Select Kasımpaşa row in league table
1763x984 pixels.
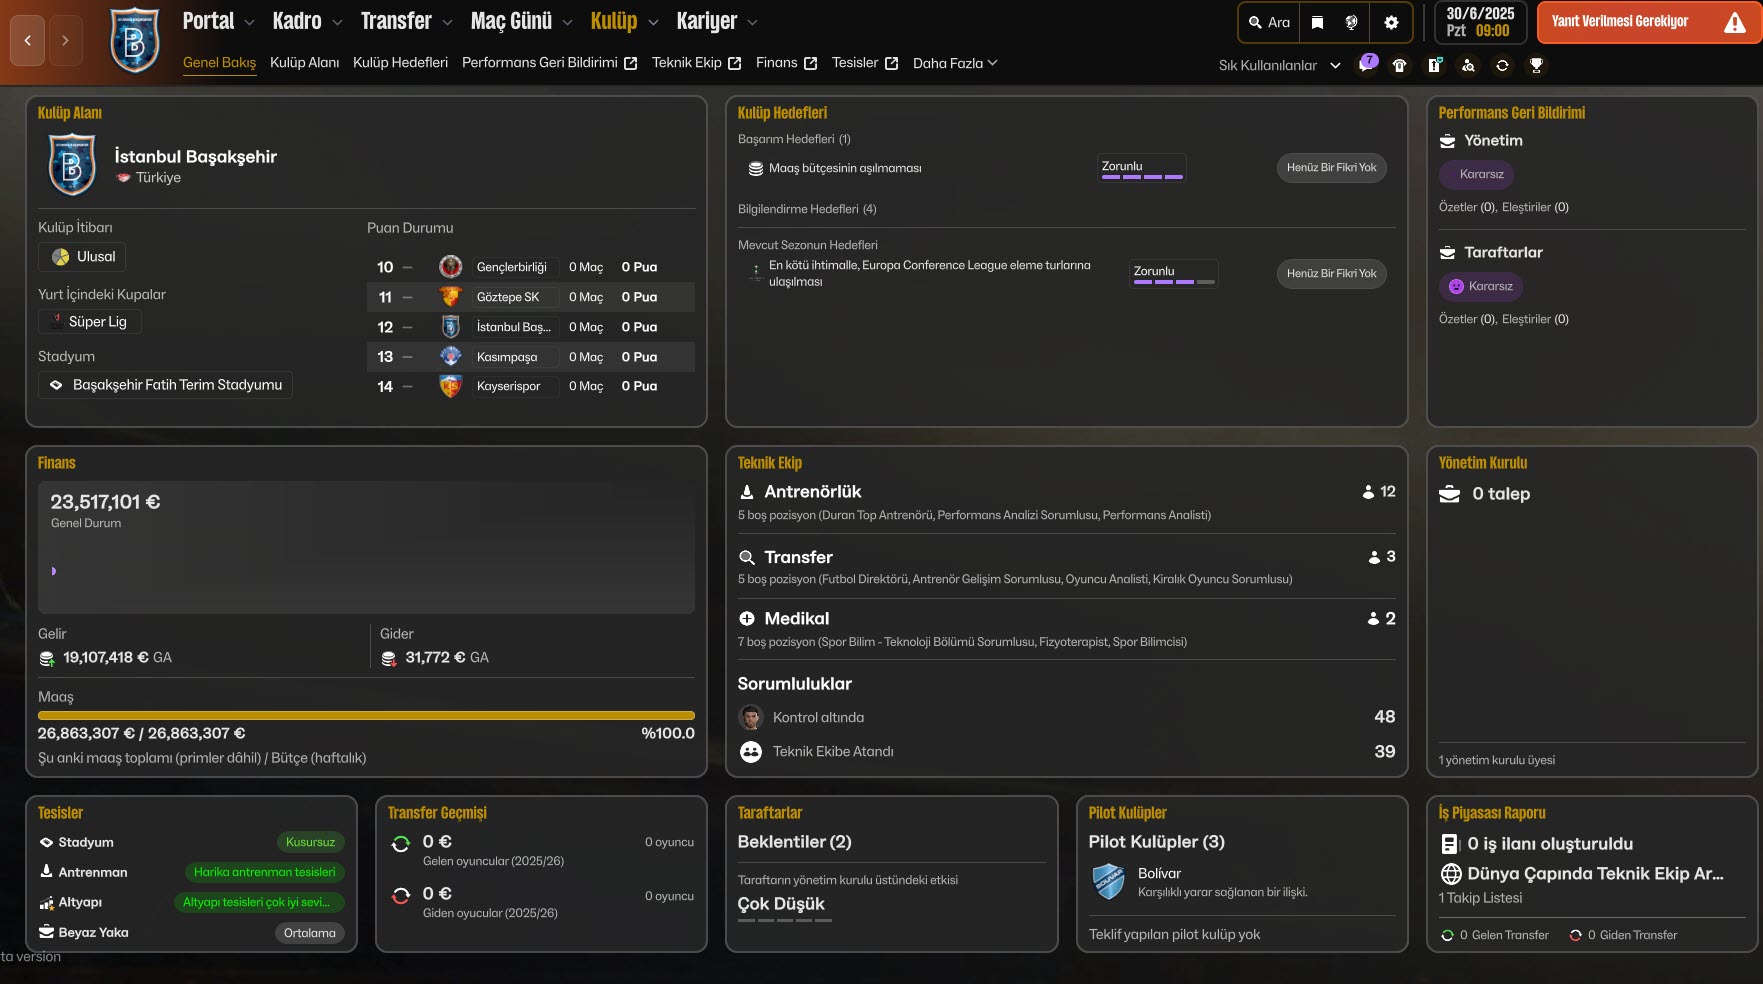click(x=530, y=357)
